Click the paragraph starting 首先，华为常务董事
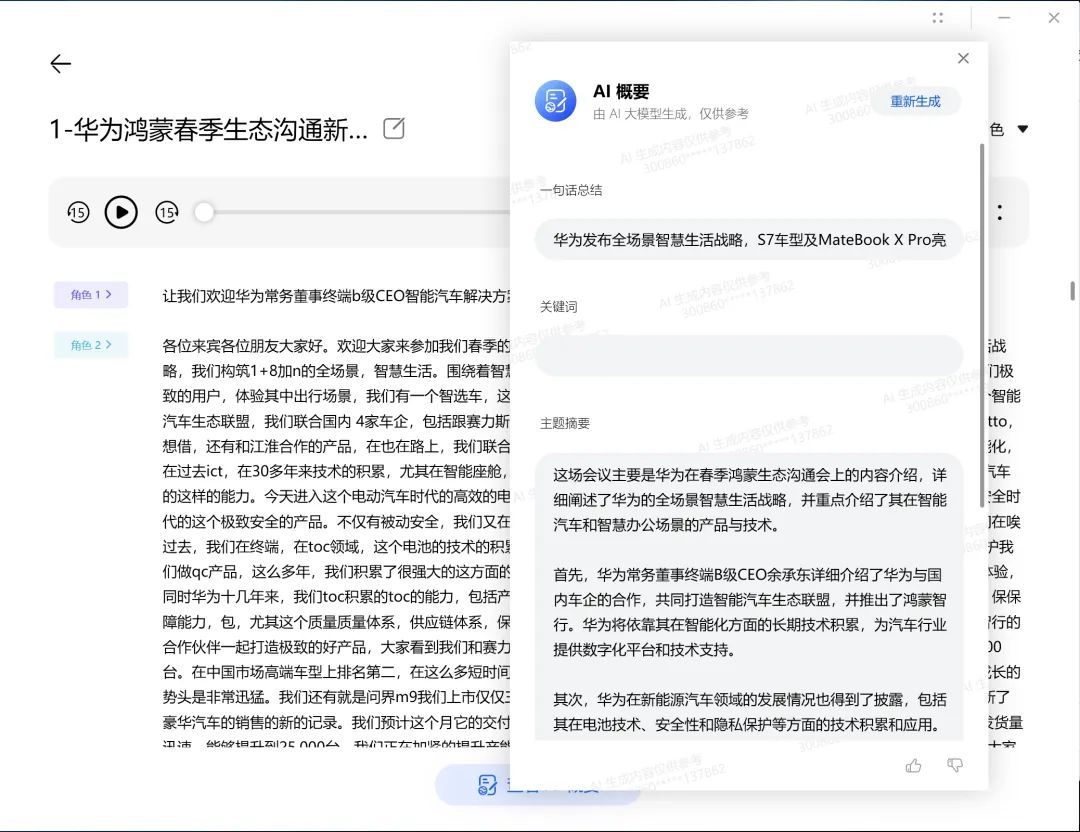The height and width of the screenshot is (832, 1080). (749, 612)
